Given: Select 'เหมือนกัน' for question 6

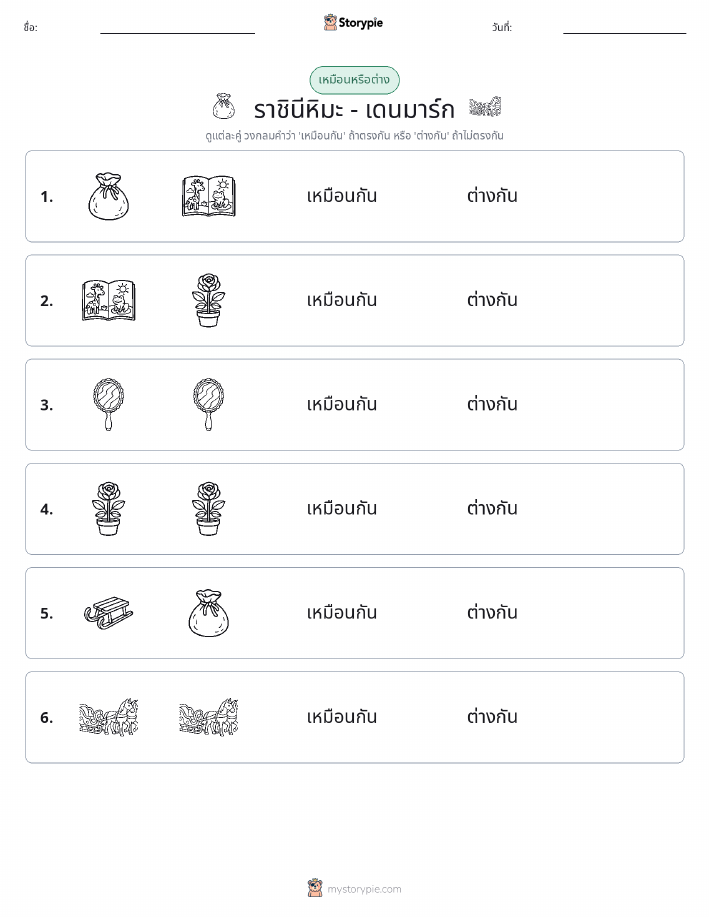Looking at the screenshot, I should (x=342, y=716).
